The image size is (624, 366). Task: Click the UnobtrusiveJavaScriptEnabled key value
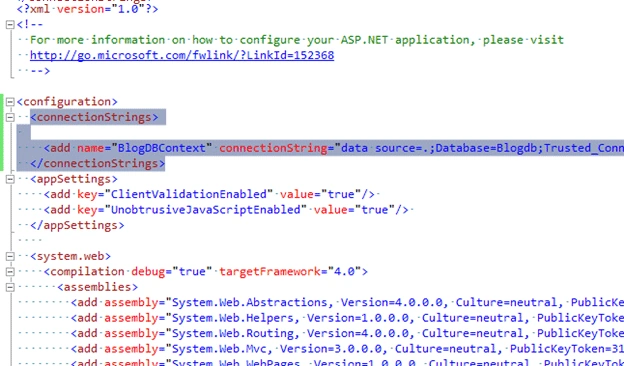tap(205, 210)
